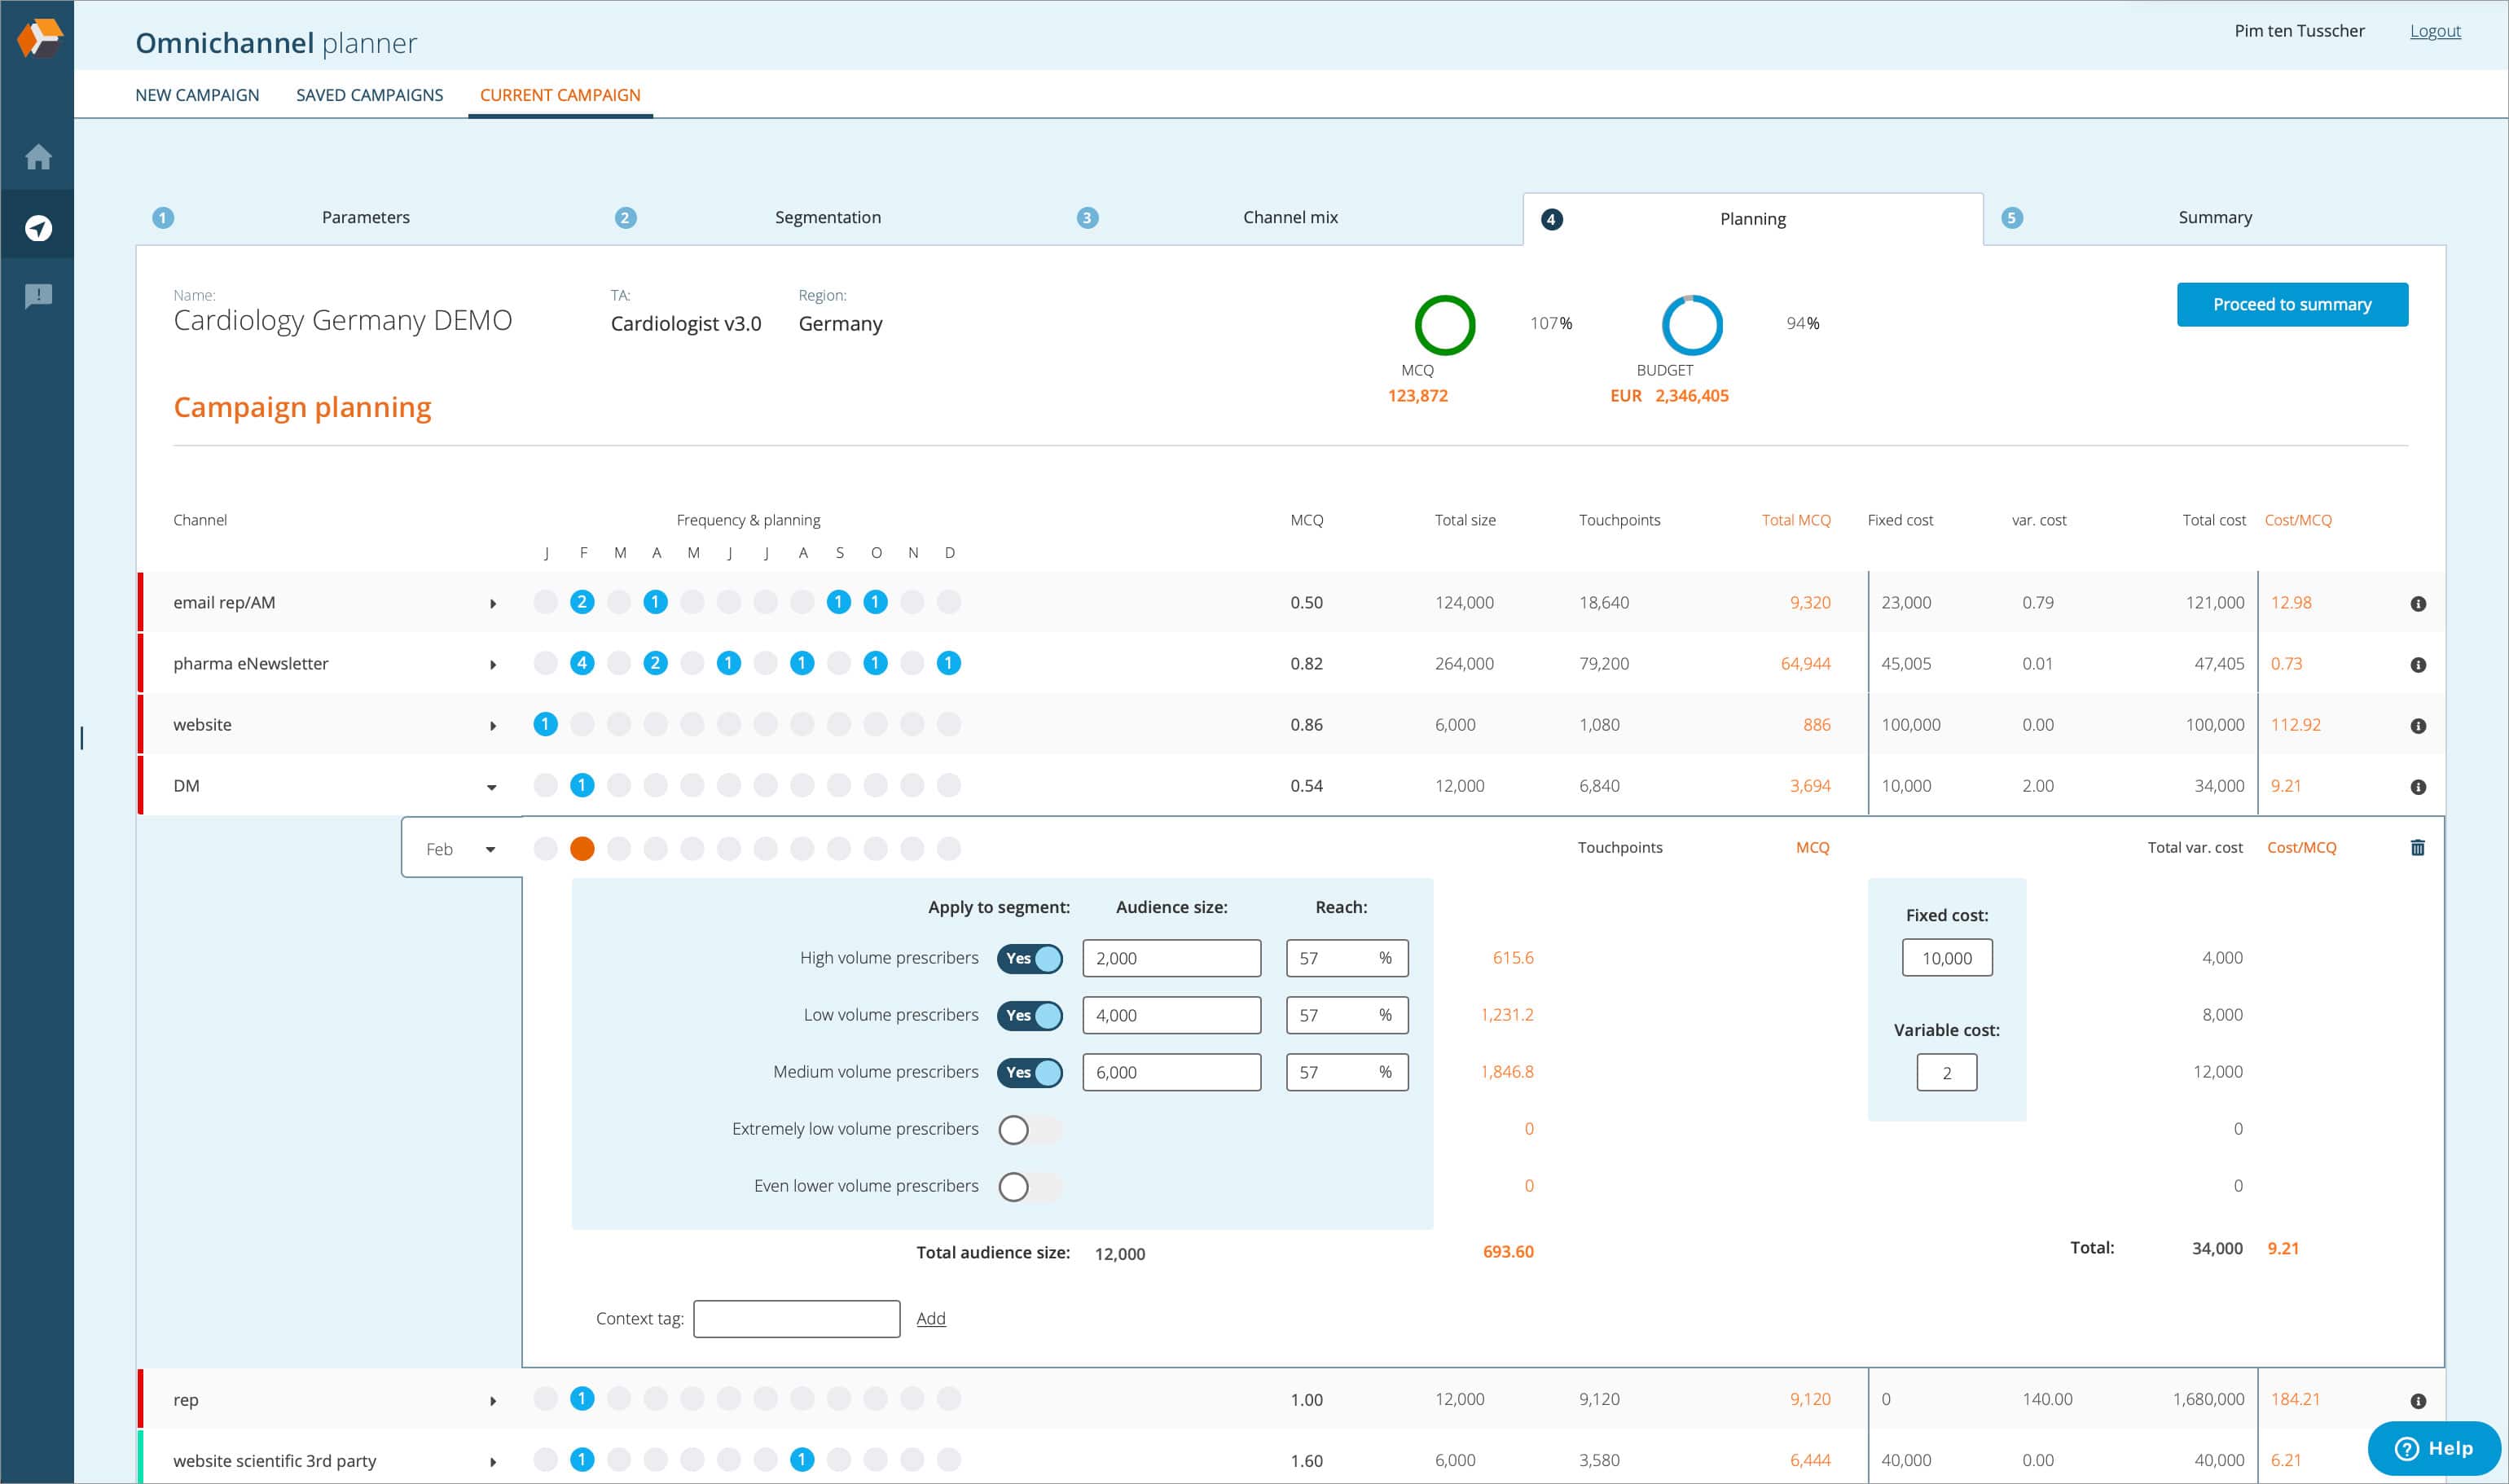Viewport: 2509px width, 1484px height.
Task: Click the Parameters step tab
Action: [x=366, y=218]
